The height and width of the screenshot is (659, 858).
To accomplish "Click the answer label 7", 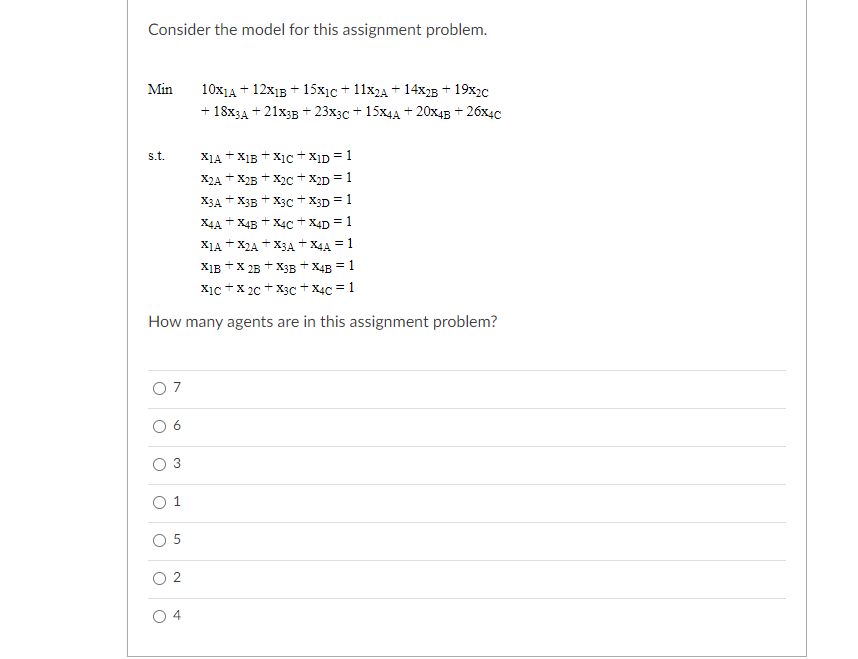I will tap(176, 388).
